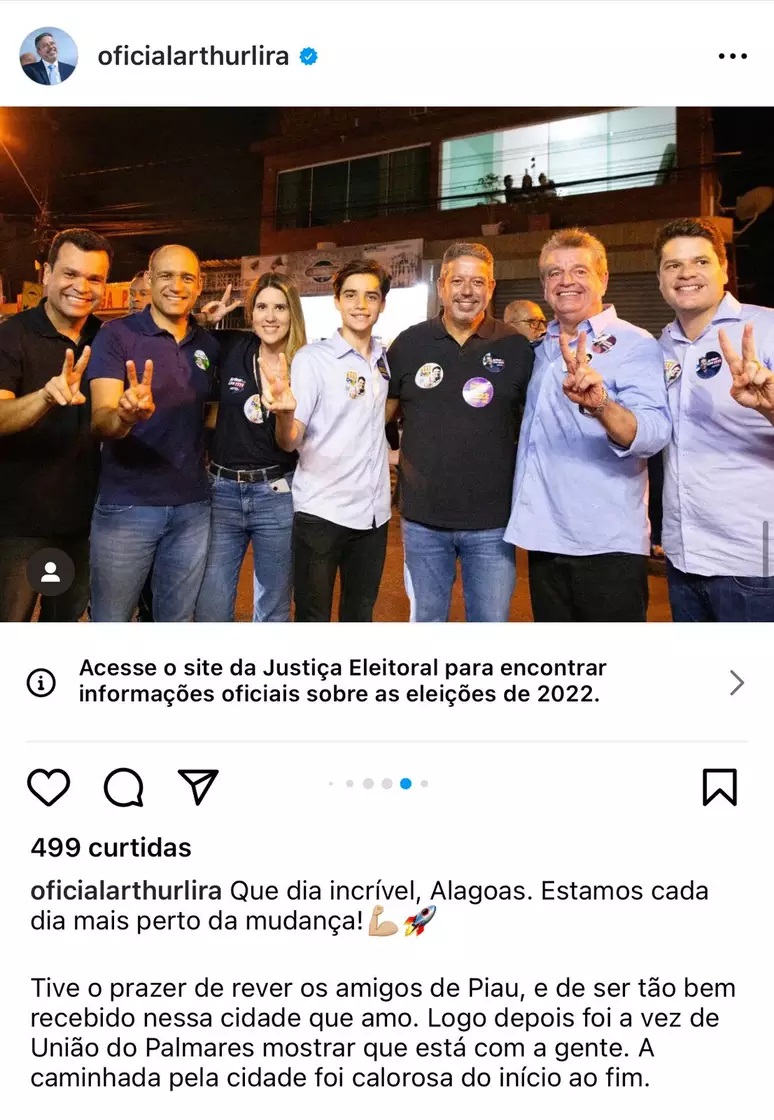
Task: Share the post using paper plane icon
Action: tap(198, 786)
